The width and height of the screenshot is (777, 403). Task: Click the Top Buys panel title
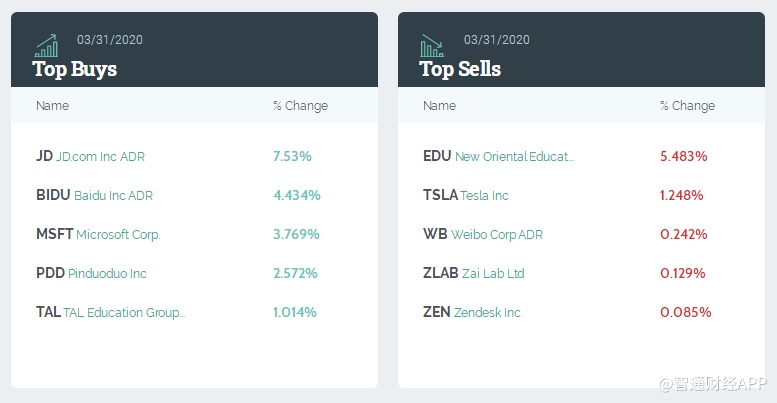(x=75, y=69)
